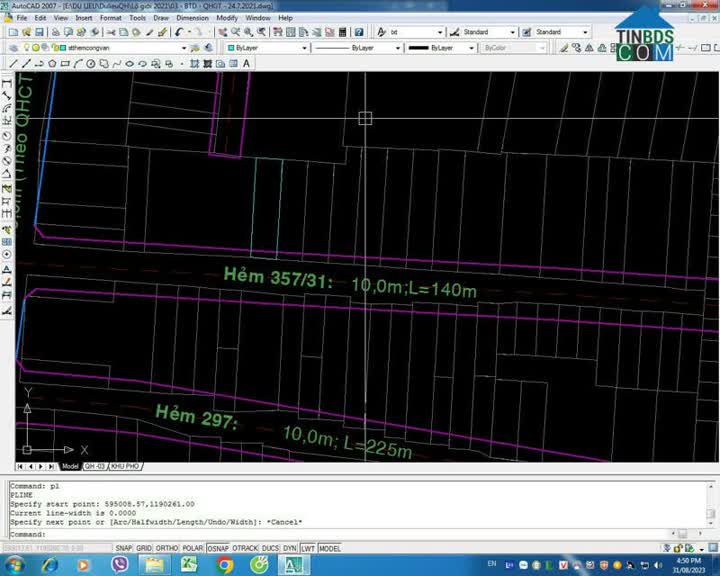This screenshot has height=576, width=720.
Task: Open the ByLayer color control dropdown
Action: pos(304,47)
